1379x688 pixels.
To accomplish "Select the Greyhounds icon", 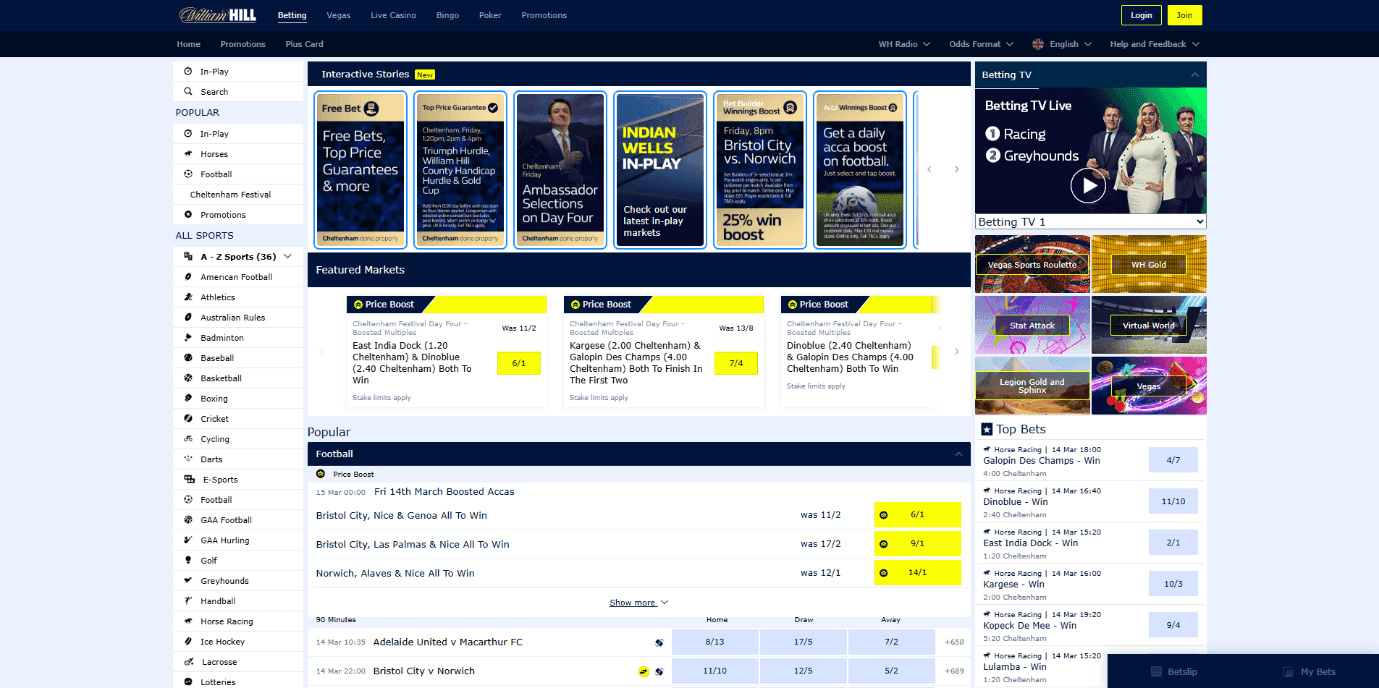I will (190, 580).
